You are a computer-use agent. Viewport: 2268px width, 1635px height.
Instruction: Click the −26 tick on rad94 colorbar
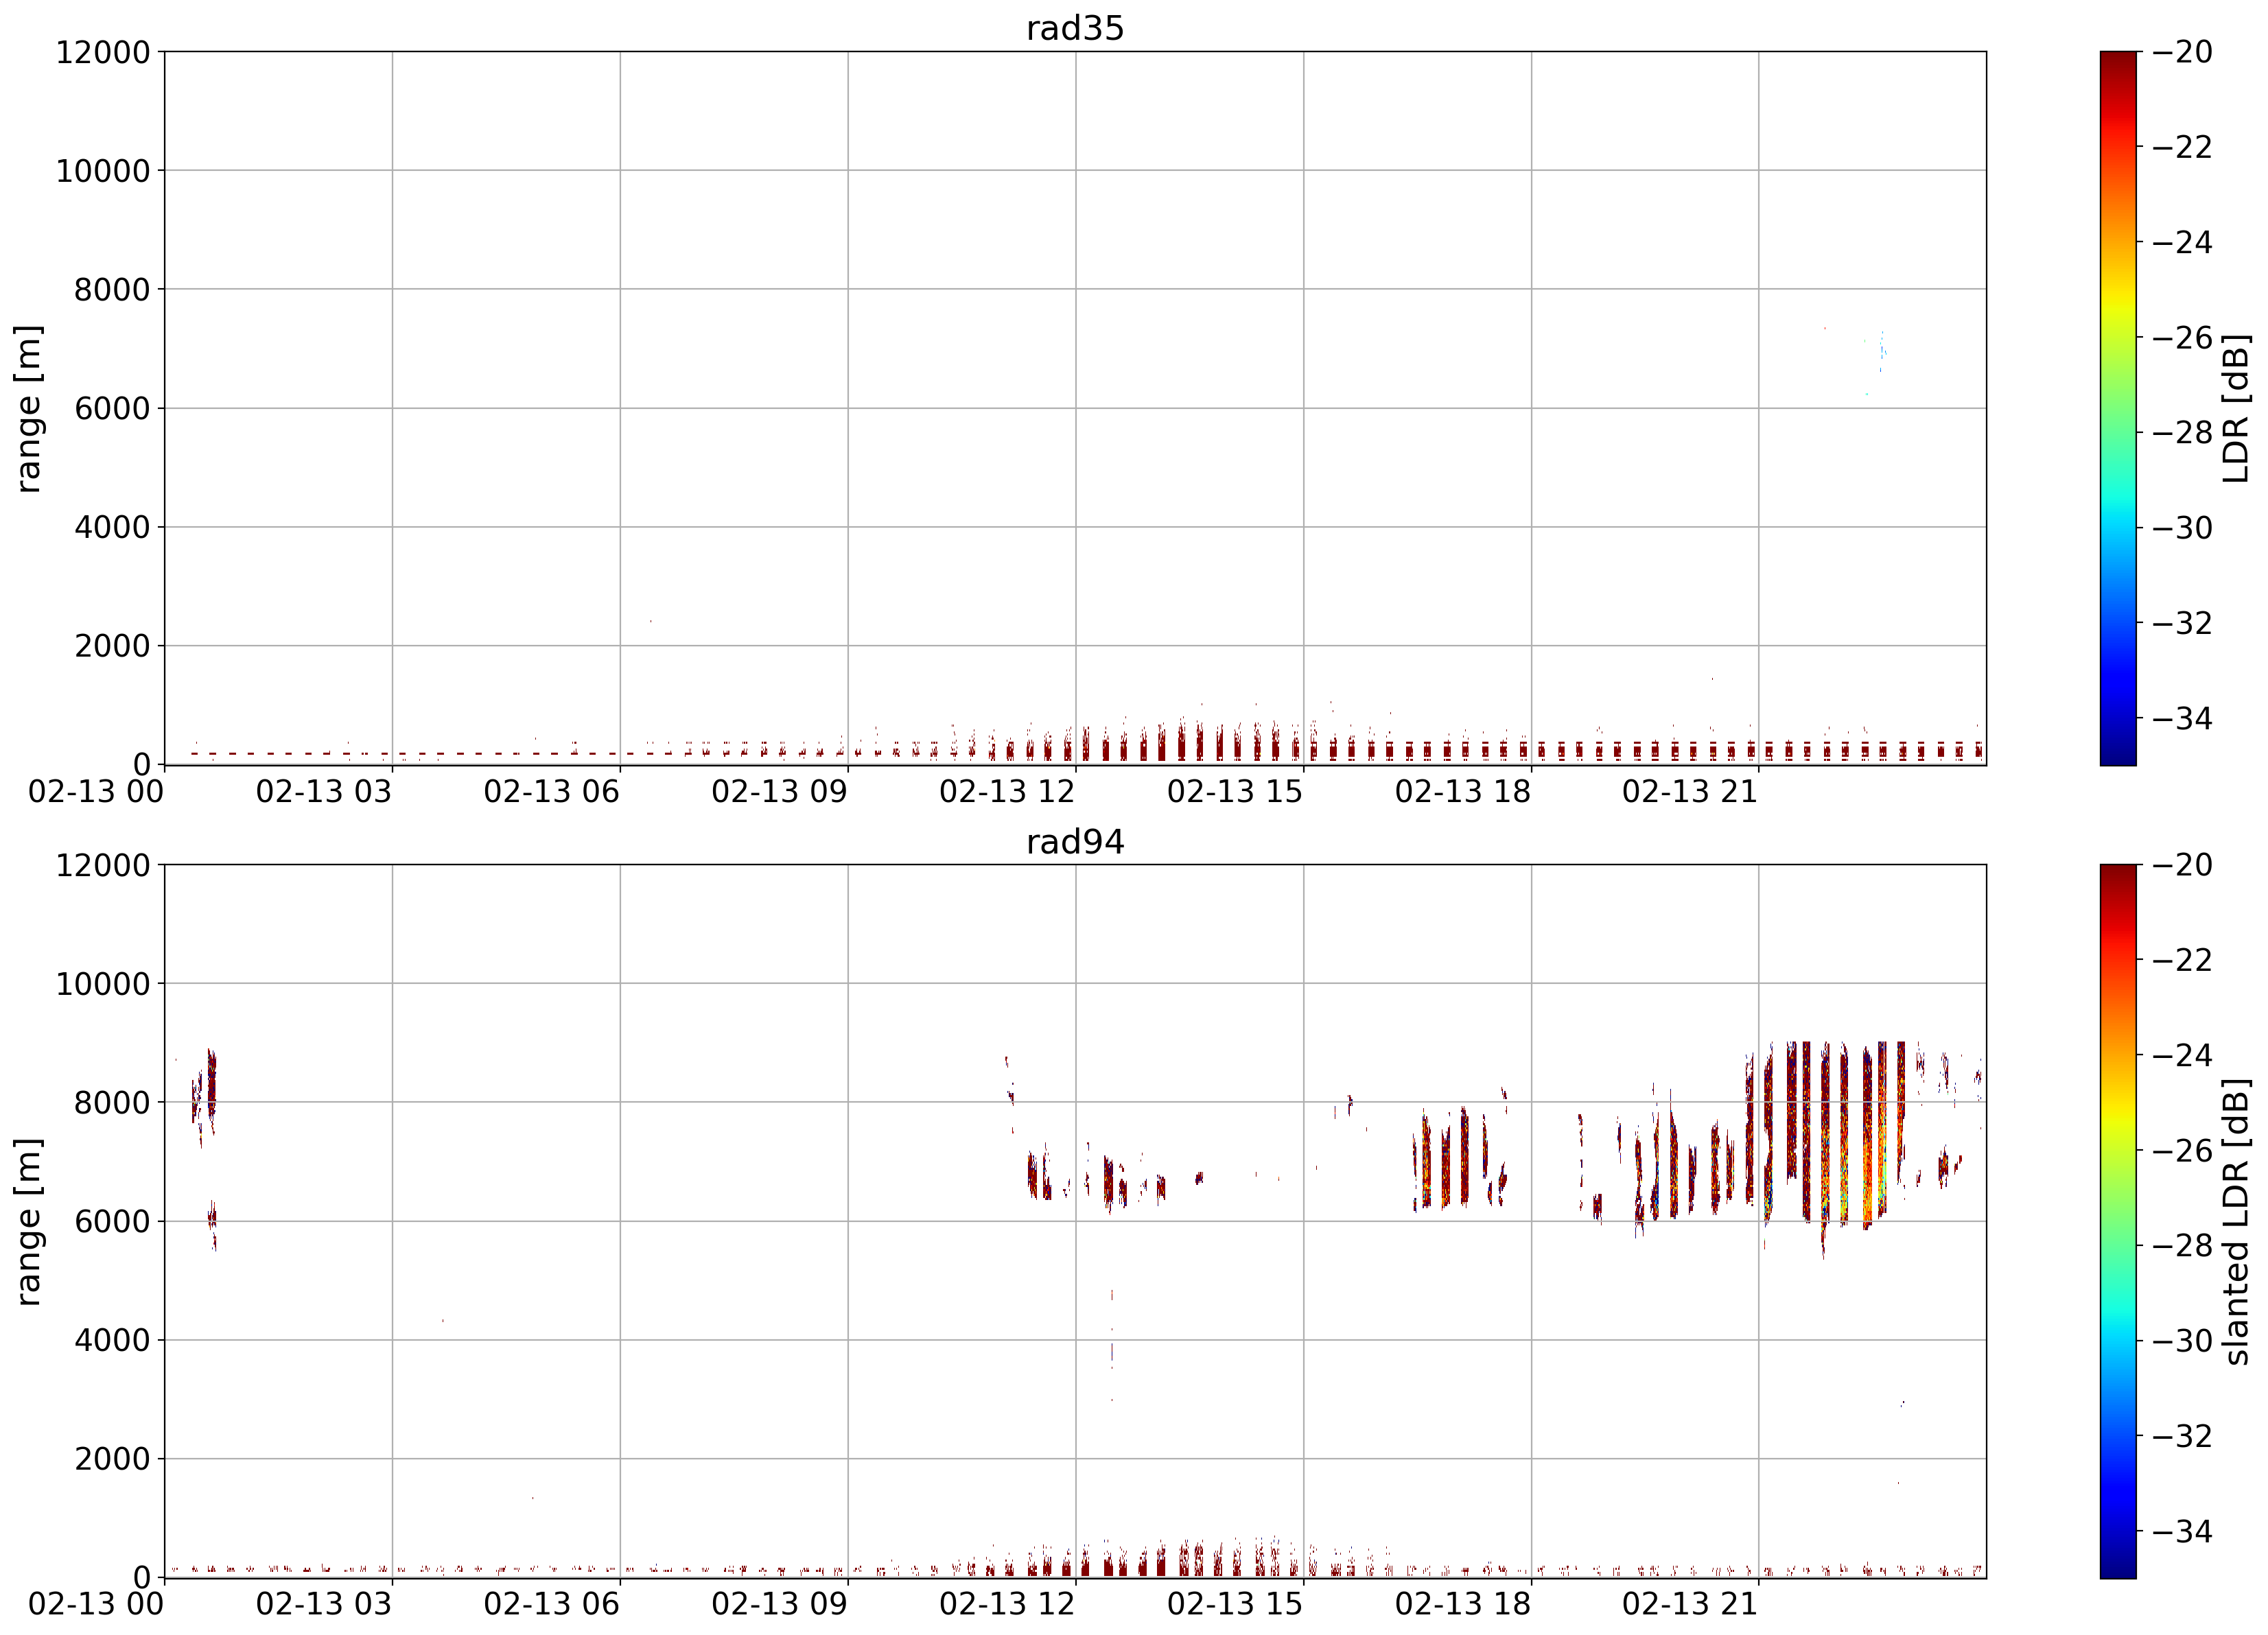point(2182,1151)
